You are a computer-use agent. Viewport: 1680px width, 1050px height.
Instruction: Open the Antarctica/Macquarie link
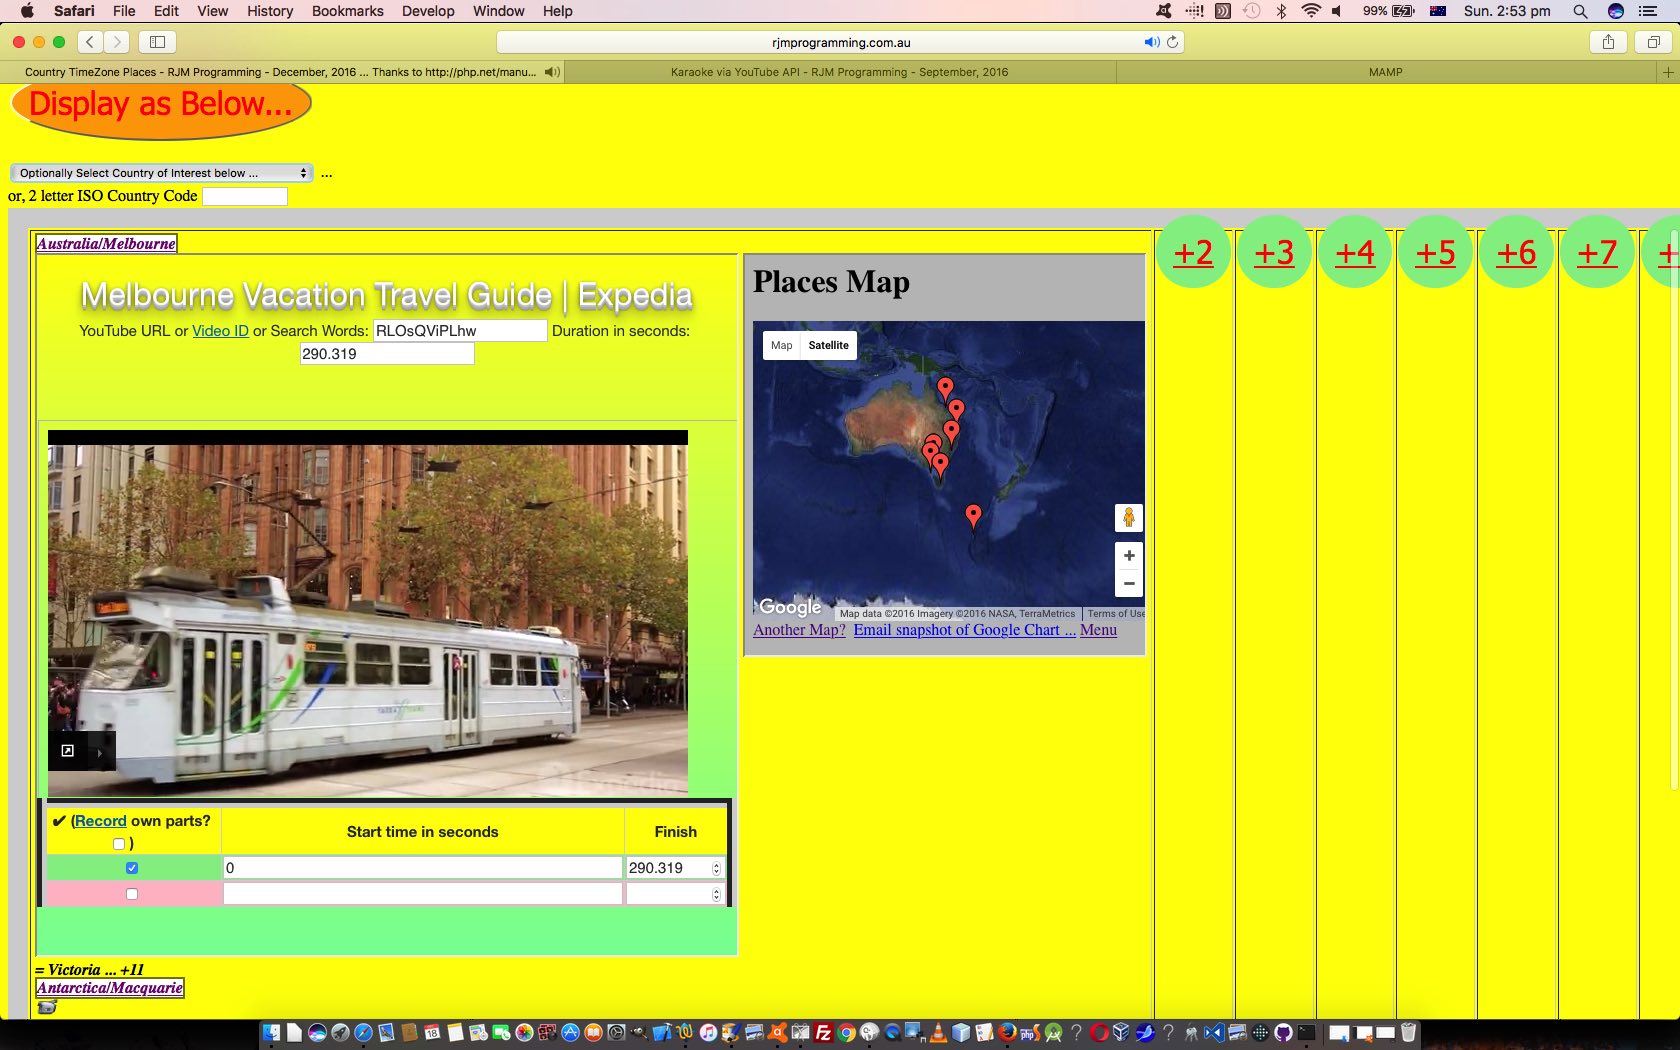(110, 988)
